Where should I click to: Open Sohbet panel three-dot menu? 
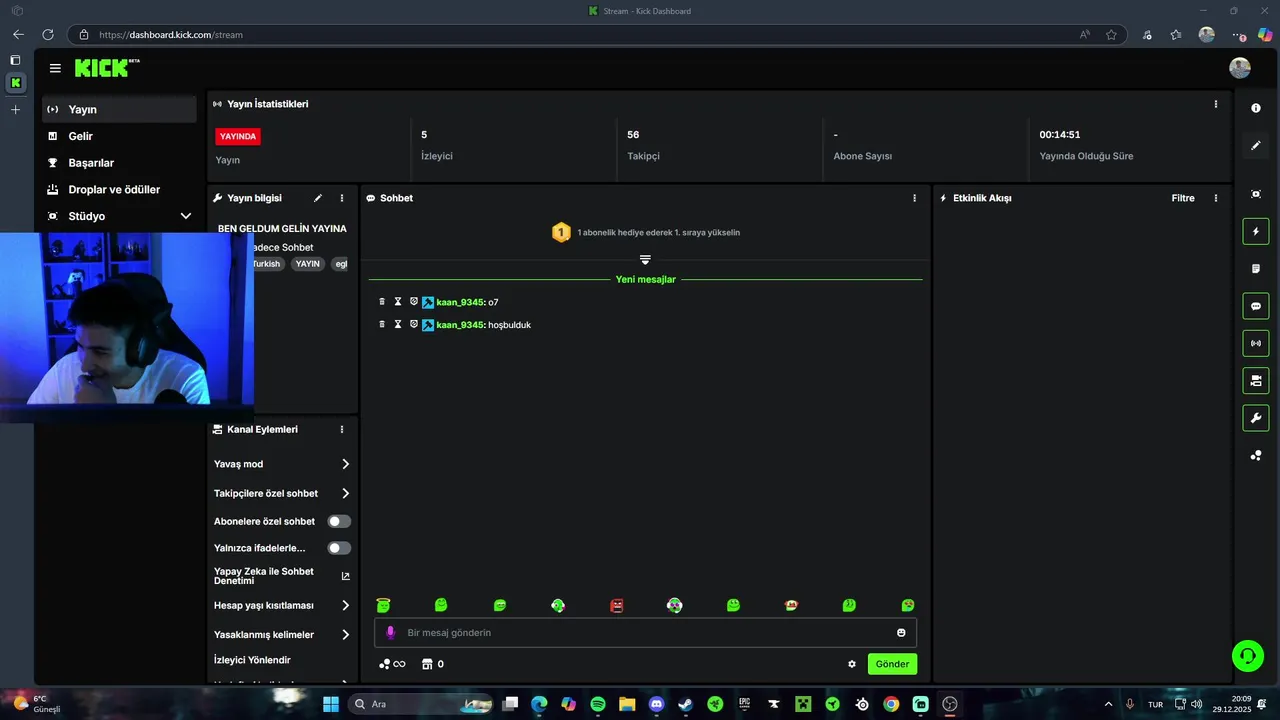914,198
